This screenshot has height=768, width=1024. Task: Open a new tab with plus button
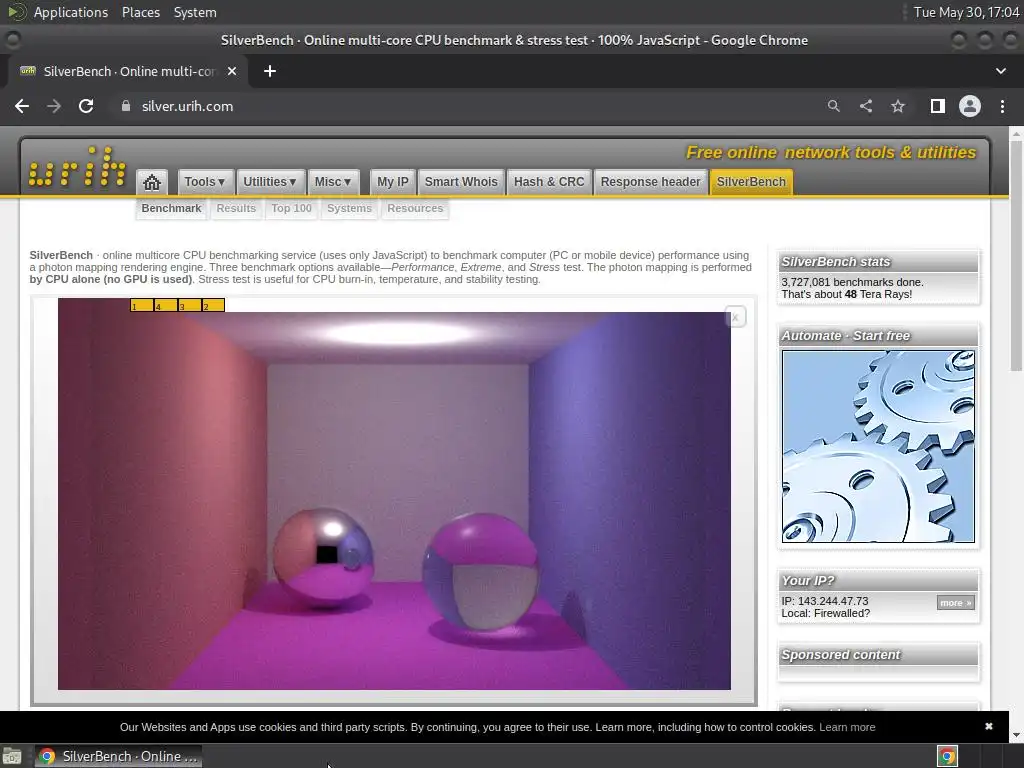pos(270,71)
